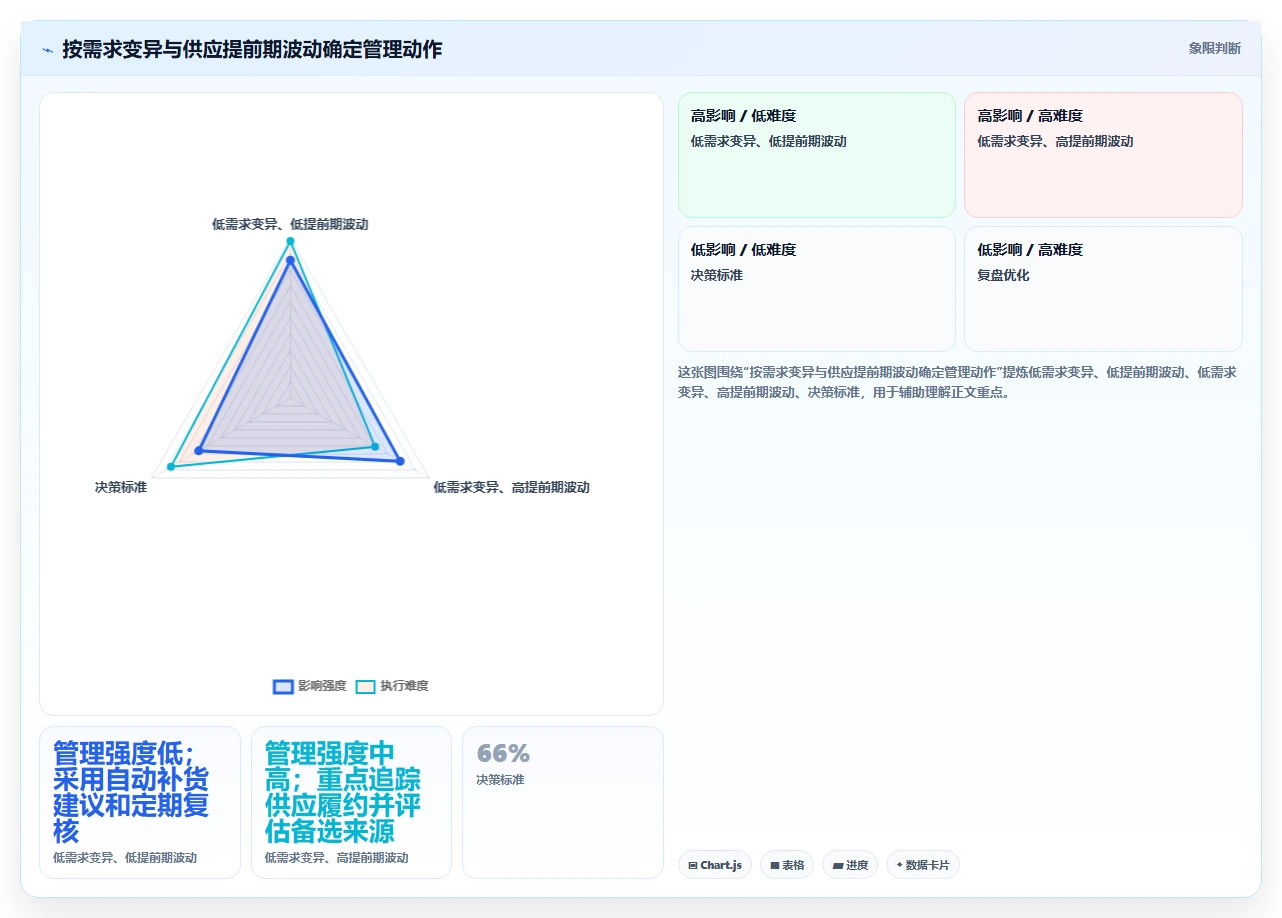
Task: Toggle the 执行难度 legend item
Action: 392,686
